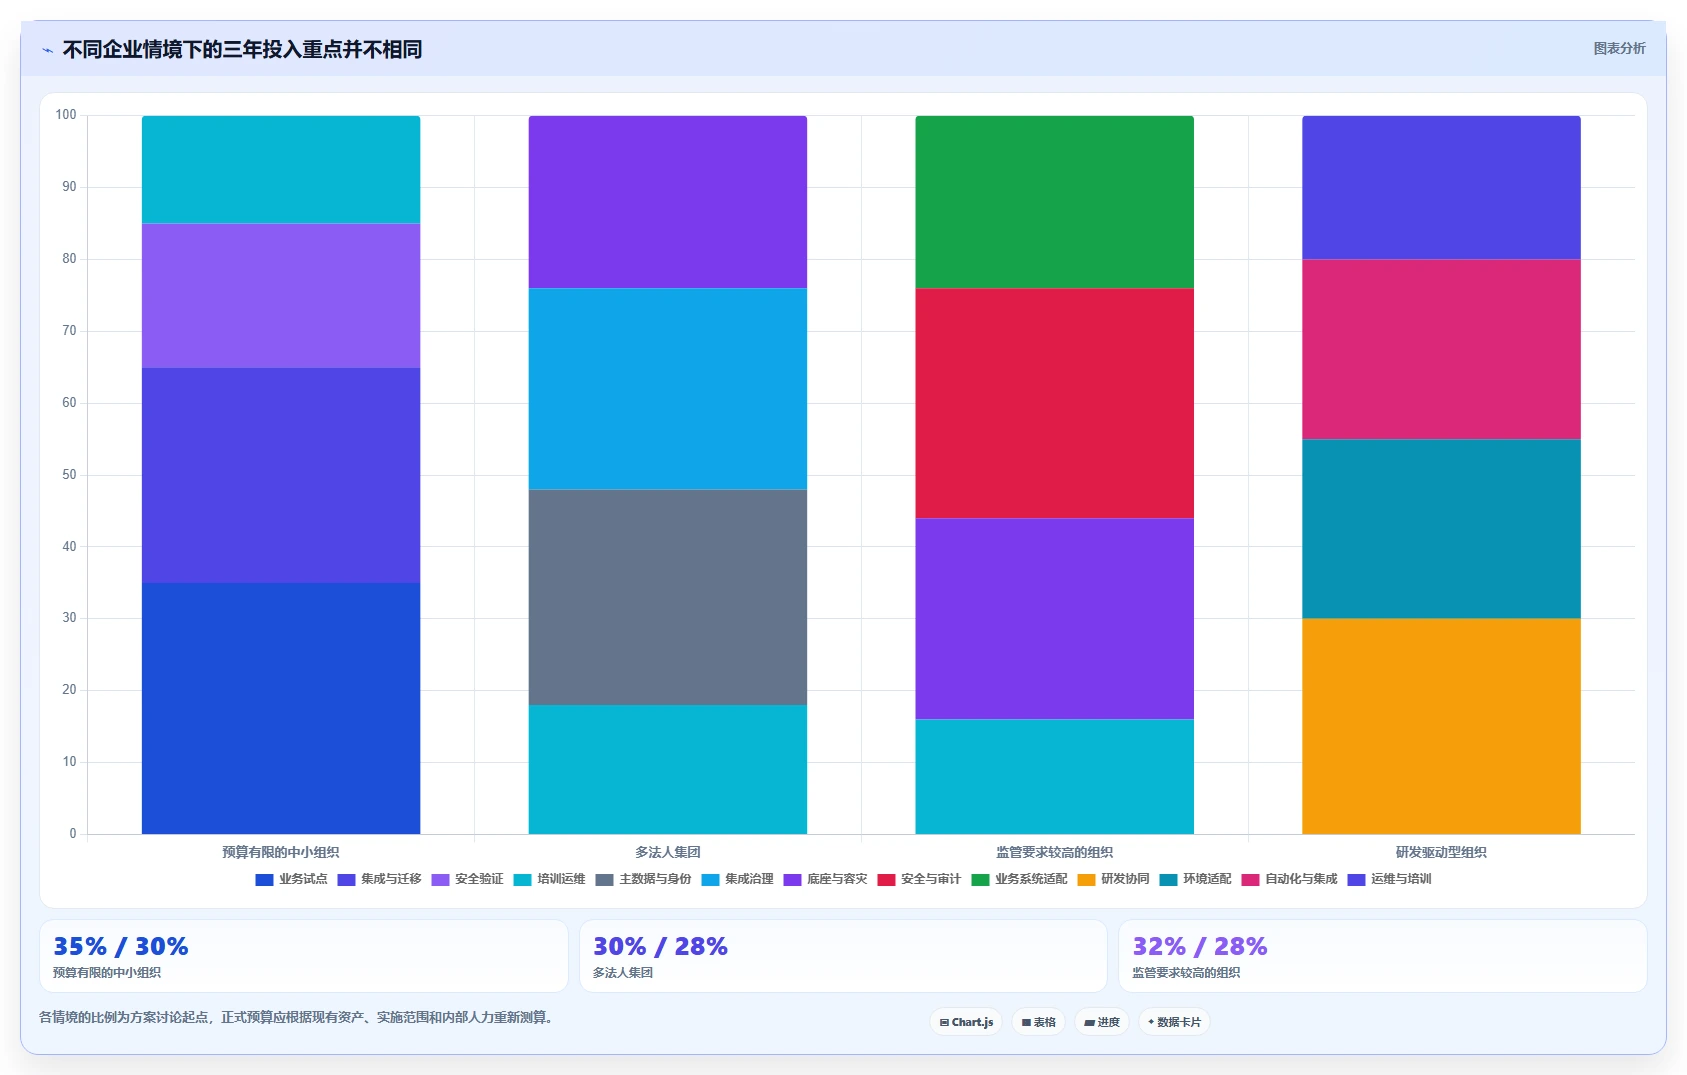Click x-axis label 预算有限的中小组织
The width and height of the screenshot is (1687, 1075).
281,852
